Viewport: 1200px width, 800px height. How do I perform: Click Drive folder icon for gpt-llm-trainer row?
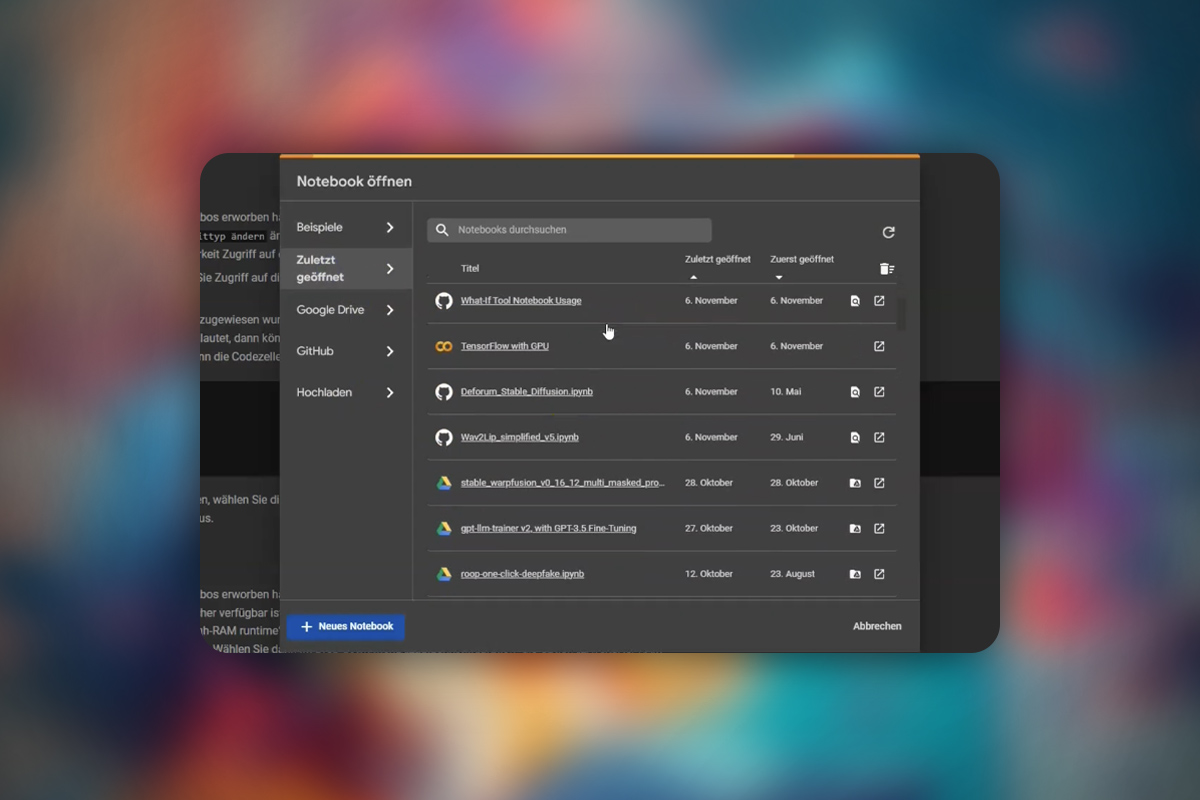[855, 528]
